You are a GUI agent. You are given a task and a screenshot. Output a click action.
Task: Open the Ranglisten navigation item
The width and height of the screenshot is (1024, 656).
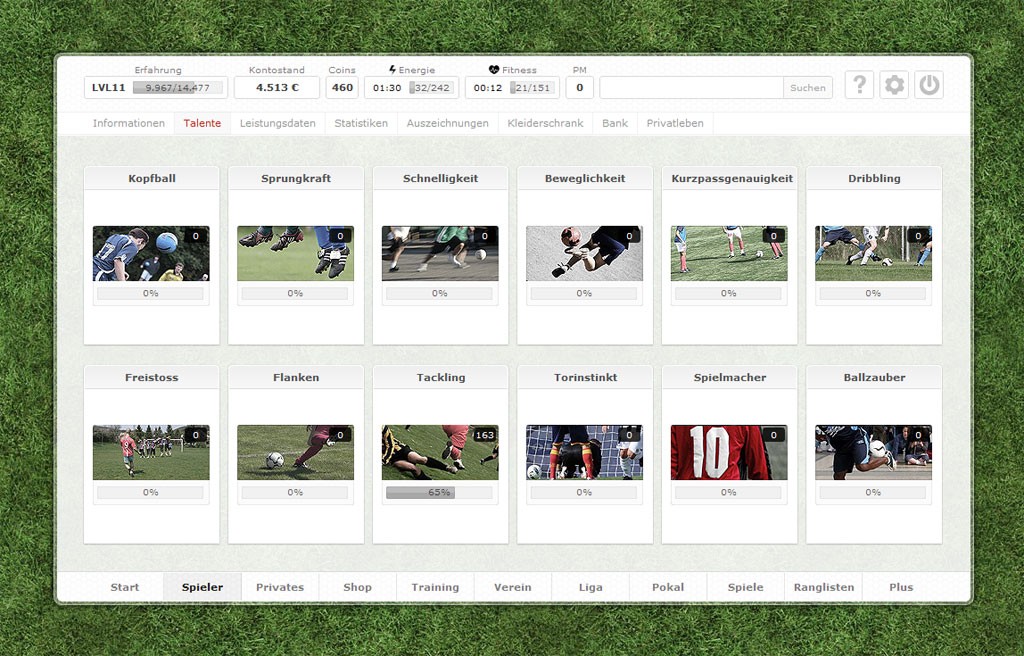click(824, 587)
